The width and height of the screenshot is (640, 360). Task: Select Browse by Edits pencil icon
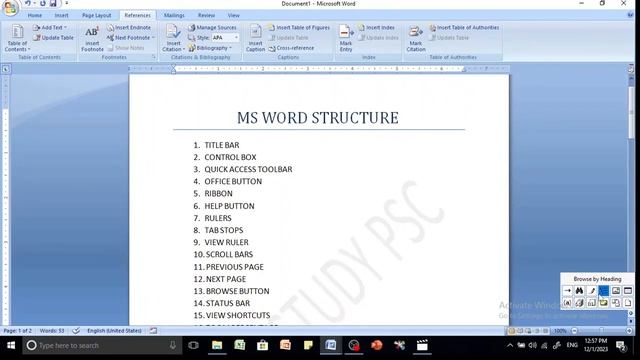[592, 291]
